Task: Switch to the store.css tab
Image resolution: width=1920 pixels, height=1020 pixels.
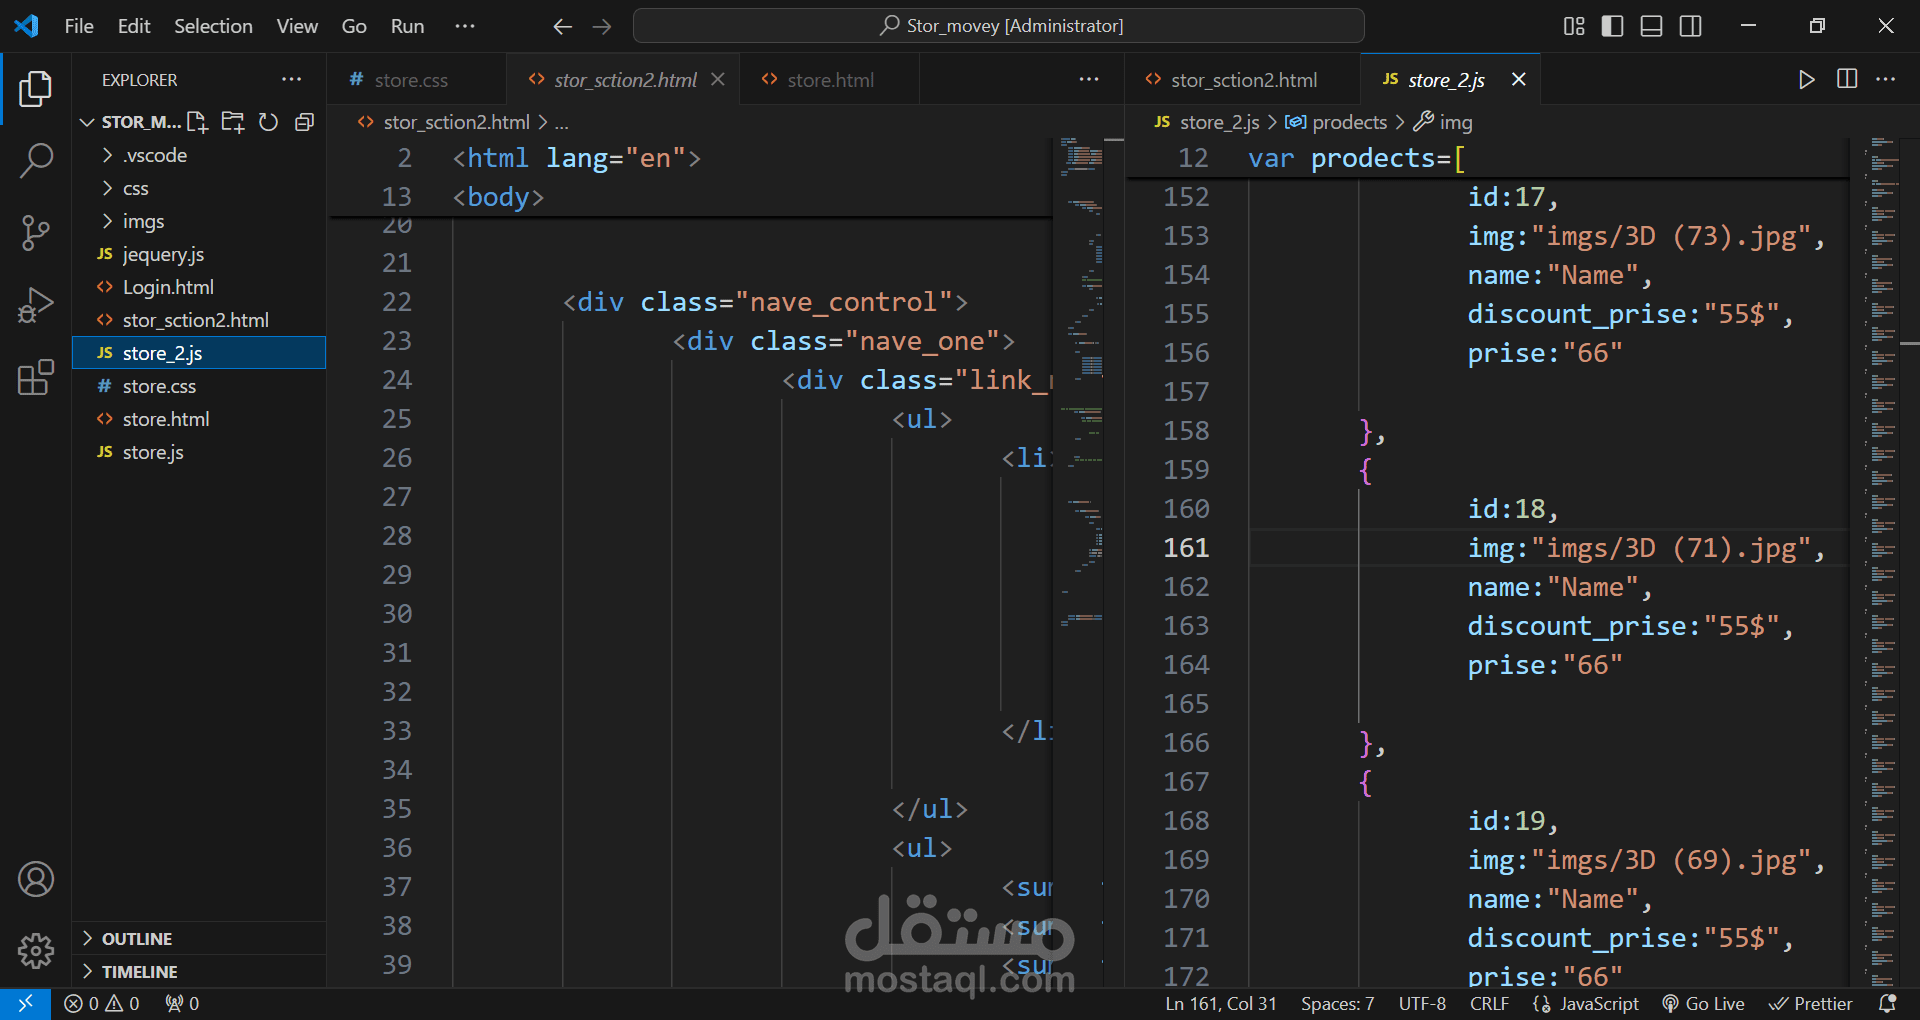Action: click(416, 80)
